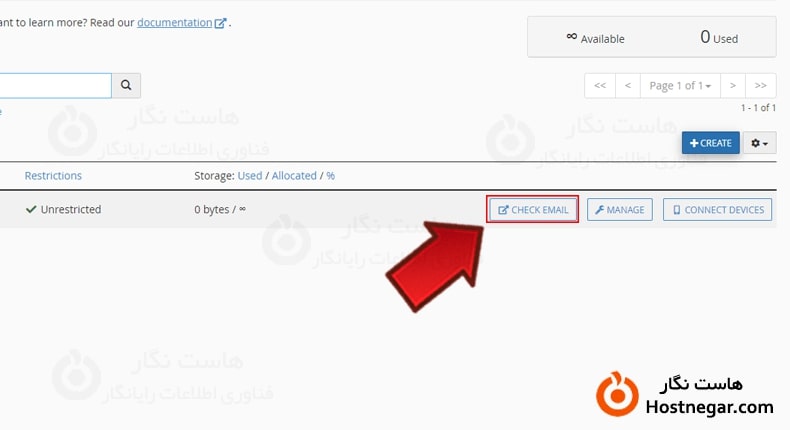Click external link icon next to documentation
This screenshot has height=430, width=790.
(x=220, y=23)
